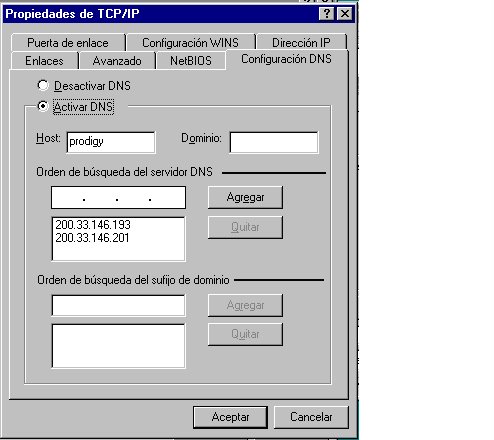Open the Avanzado tab

[x=117, y=61]
